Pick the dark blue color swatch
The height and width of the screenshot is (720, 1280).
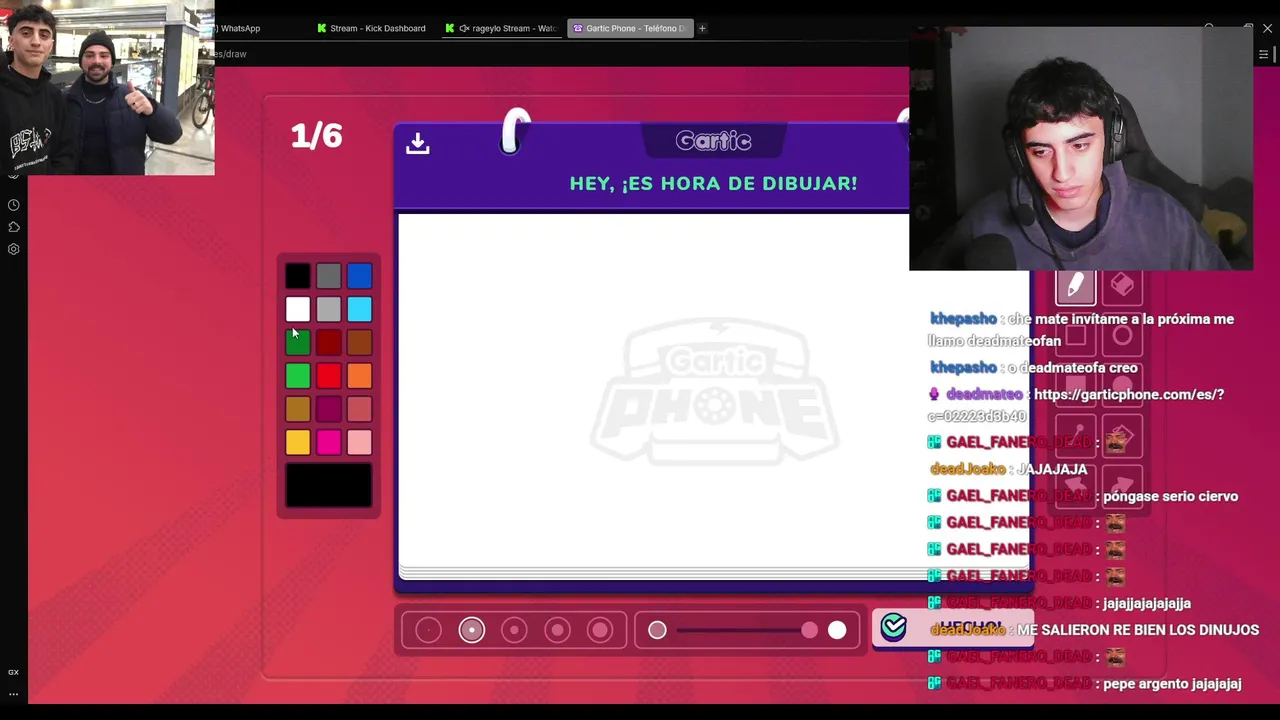tap(360, 276)
